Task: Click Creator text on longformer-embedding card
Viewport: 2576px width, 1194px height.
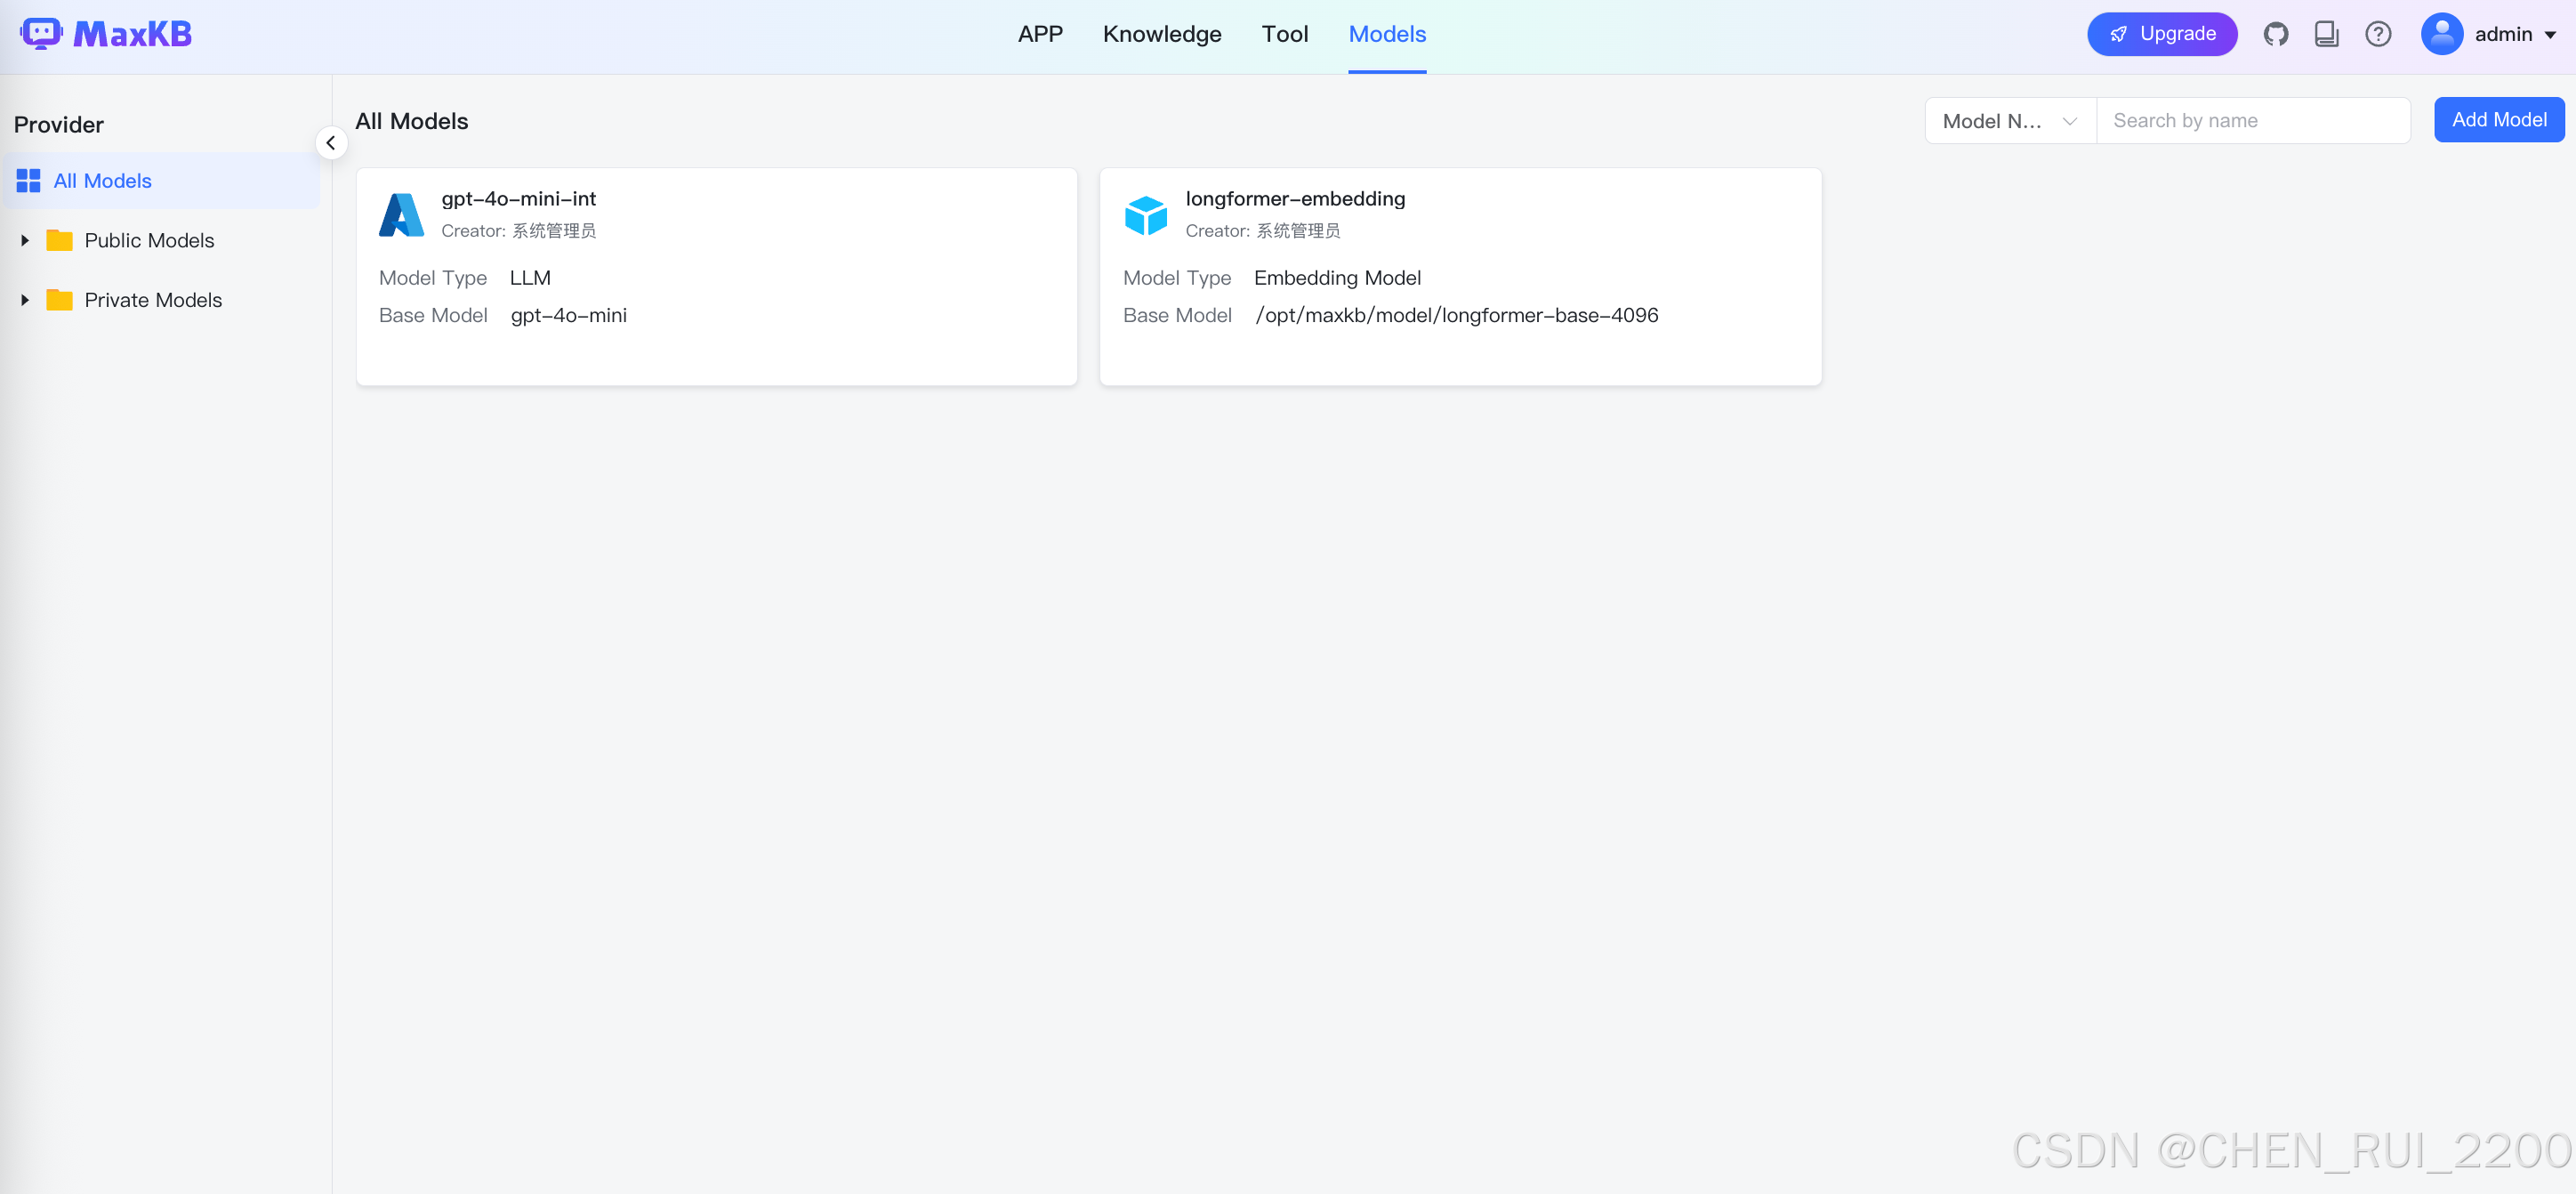Action: tap(1262, 231)
